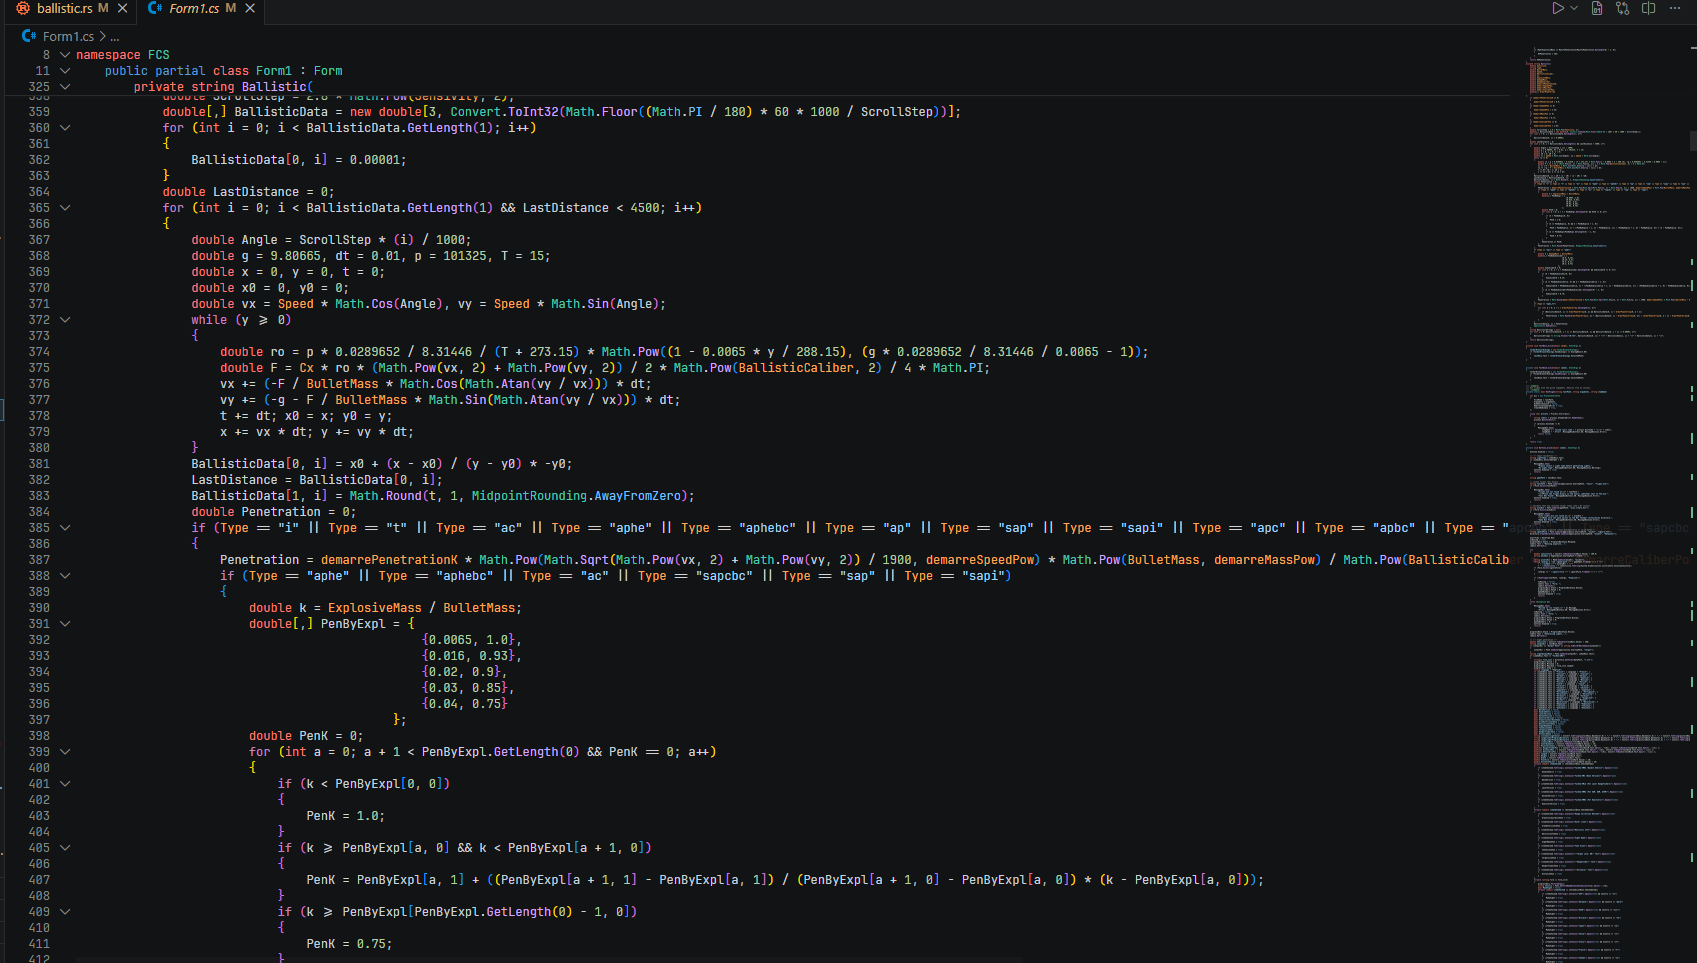Screen dimensions: 1697x963
Task: Click '{0.0065, 1.0},' array row
Action: [x=472, y=640]
